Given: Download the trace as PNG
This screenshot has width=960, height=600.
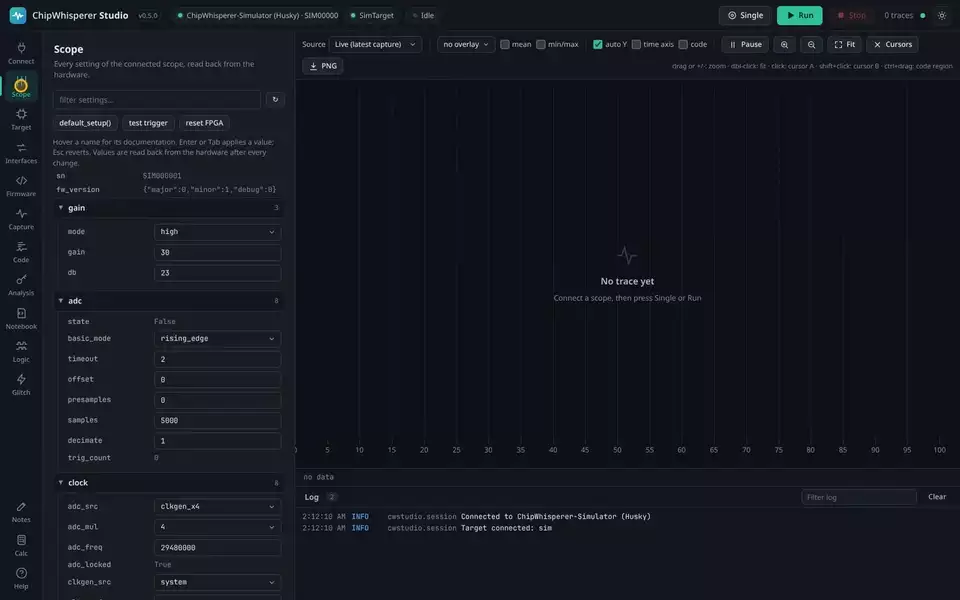Looking at the screenshot, I should pos(323,66).
